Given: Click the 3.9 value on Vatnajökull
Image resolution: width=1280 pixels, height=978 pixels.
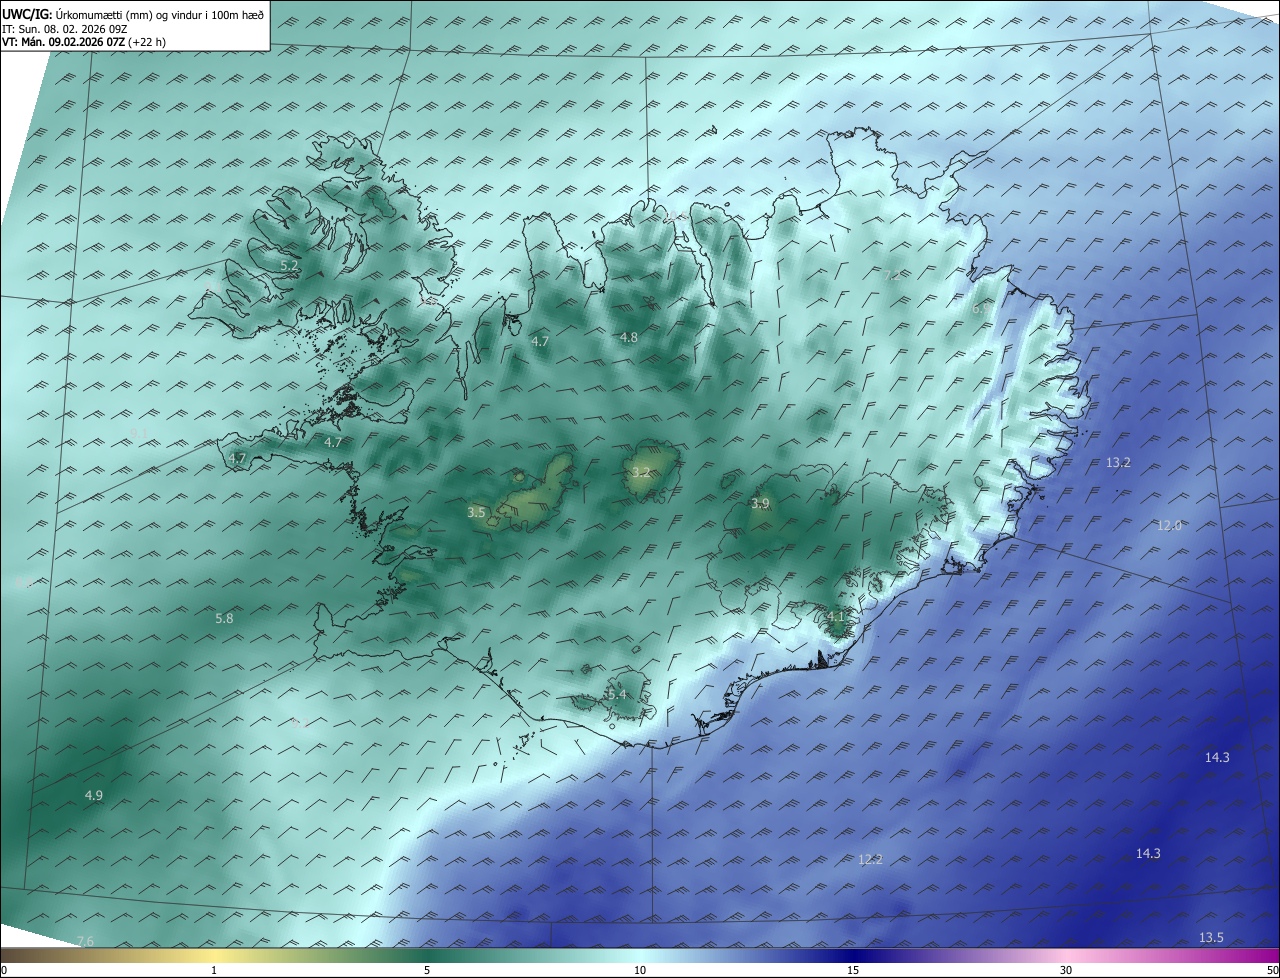Looking at the screenshot, I should [x=760, y=503].
